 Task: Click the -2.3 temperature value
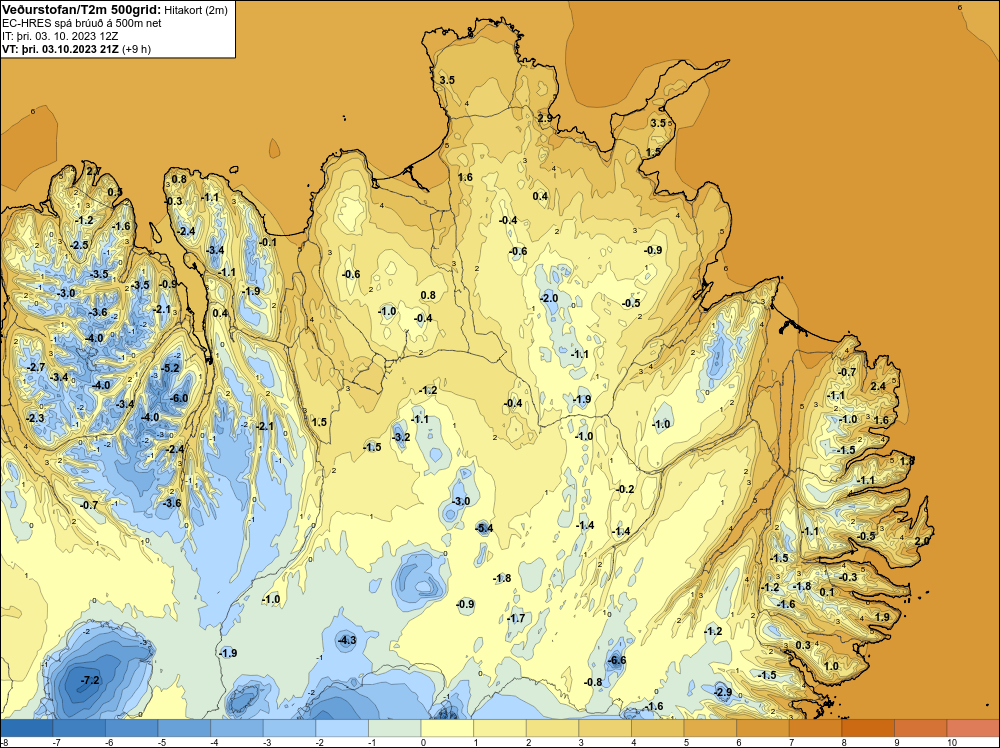(x=35, y=418)
